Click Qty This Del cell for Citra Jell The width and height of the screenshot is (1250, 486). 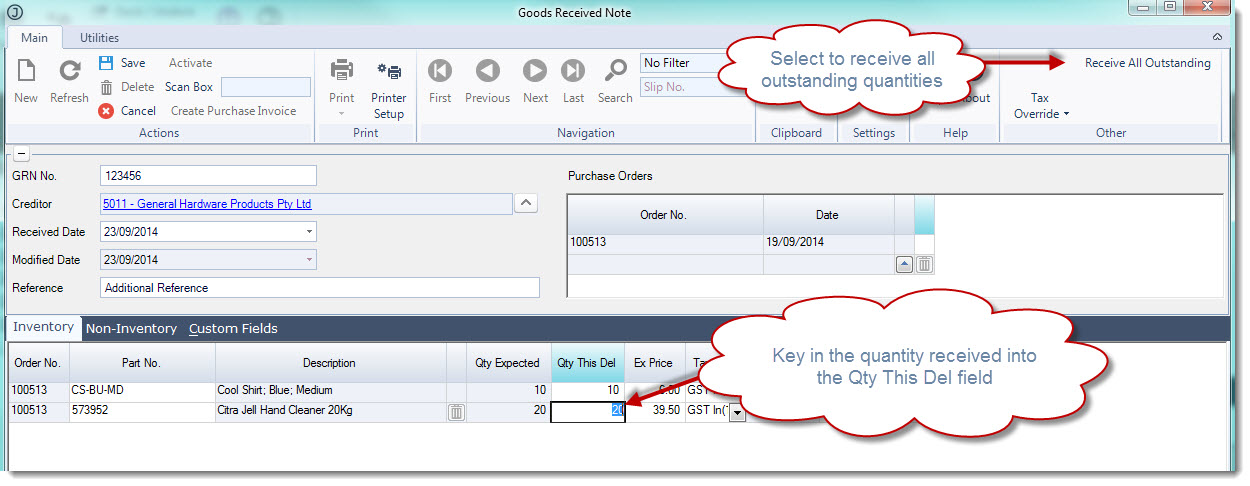(x=588, y=411)
